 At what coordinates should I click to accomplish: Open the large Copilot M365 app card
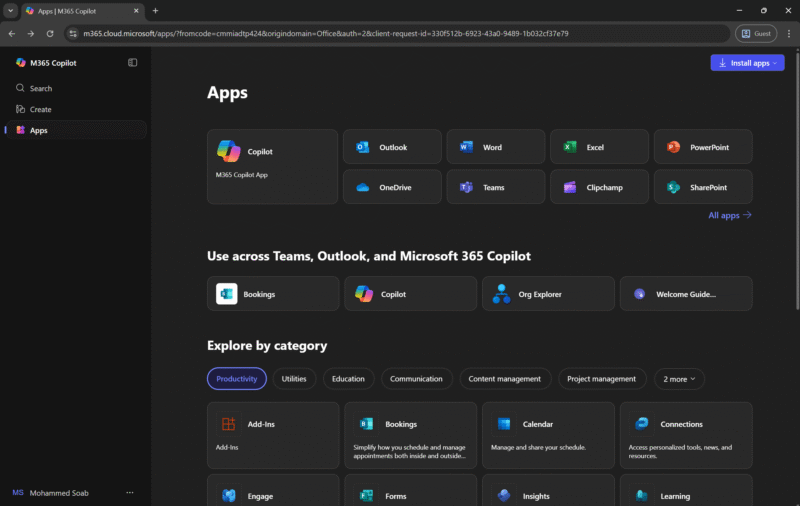point(272,167)
